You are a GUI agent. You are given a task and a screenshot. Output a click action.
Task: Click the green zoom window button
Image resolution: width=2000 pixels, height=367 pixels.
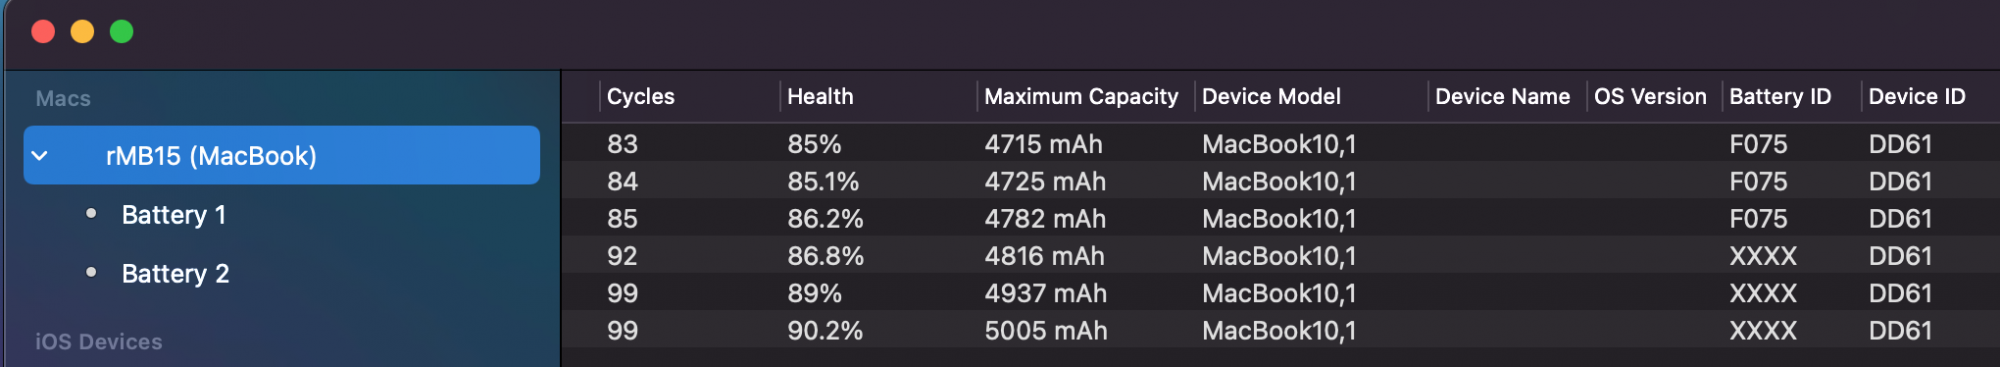[x=122, y=32]
